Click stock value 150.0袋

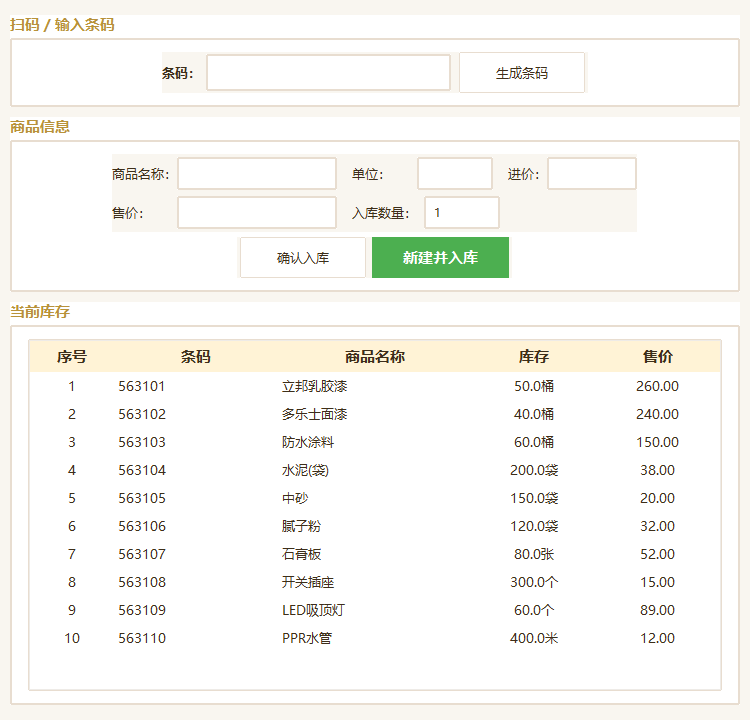[x=534, y=498]
